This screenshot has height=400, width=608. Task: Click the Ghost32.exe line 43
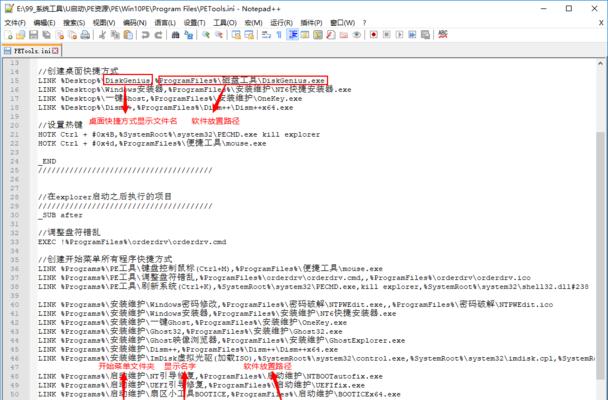tap(190, 332)
